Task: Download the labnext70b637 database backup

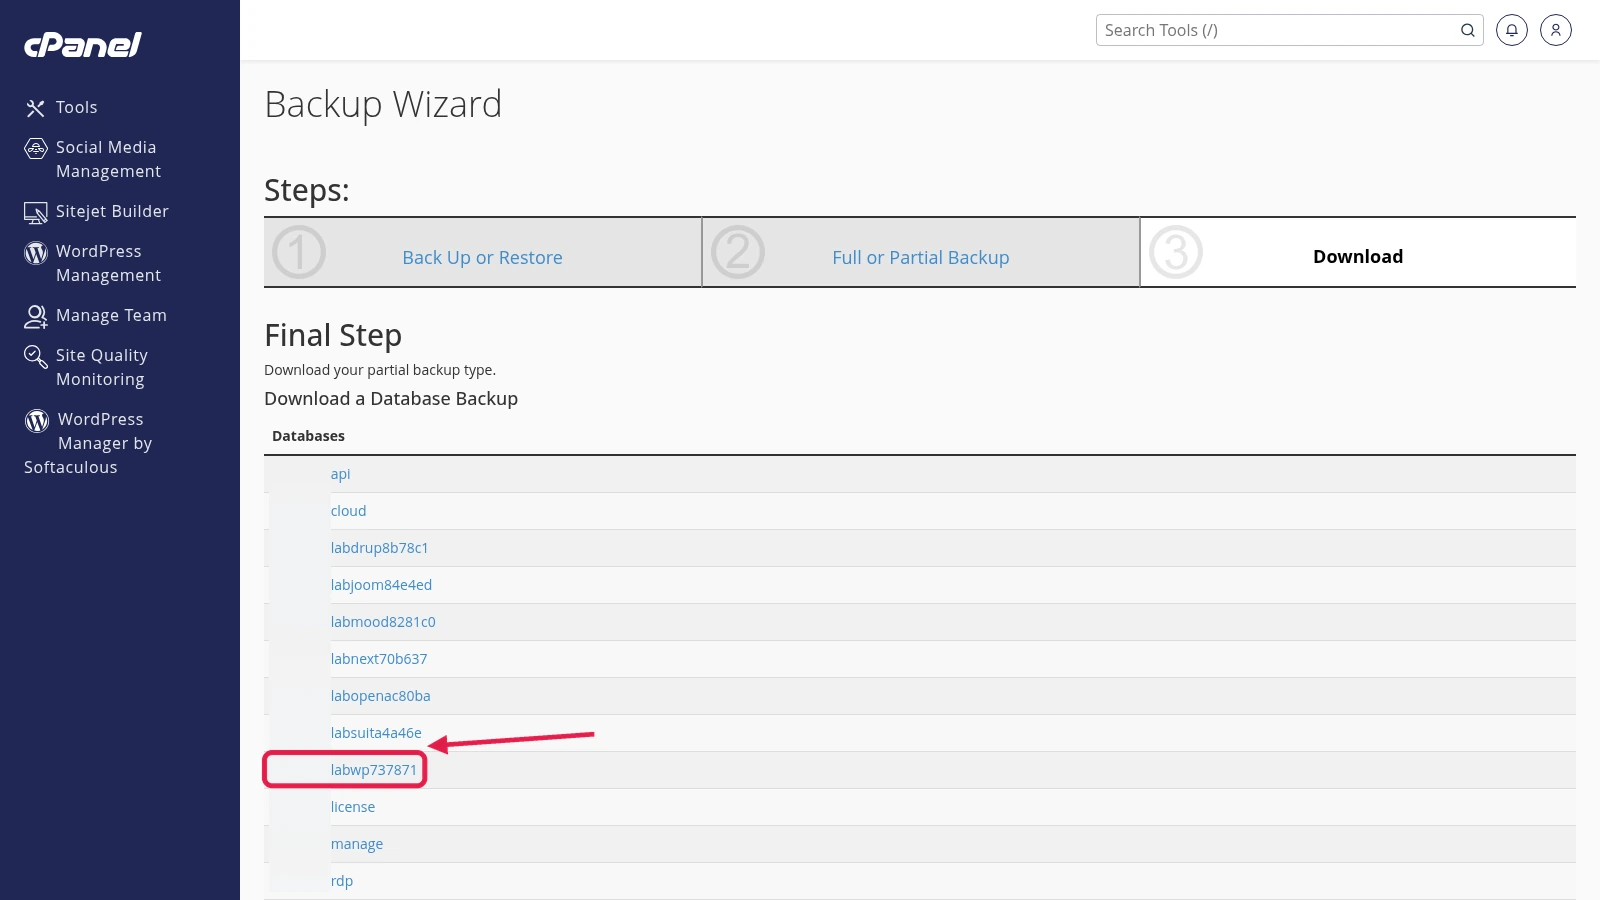Action: [379, 659]
